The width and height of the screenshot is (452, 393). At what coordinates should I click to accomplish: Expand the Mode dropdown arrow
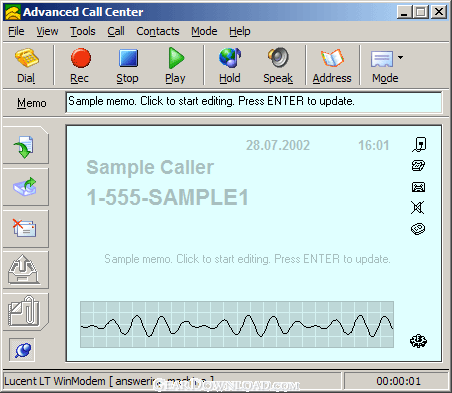[x=400, y=57]
